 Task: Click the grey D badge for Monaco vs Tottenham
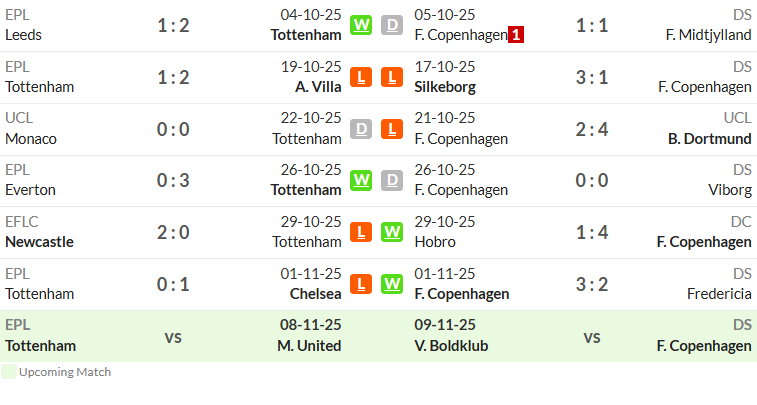pyautogui.click(x=361, y=129)
